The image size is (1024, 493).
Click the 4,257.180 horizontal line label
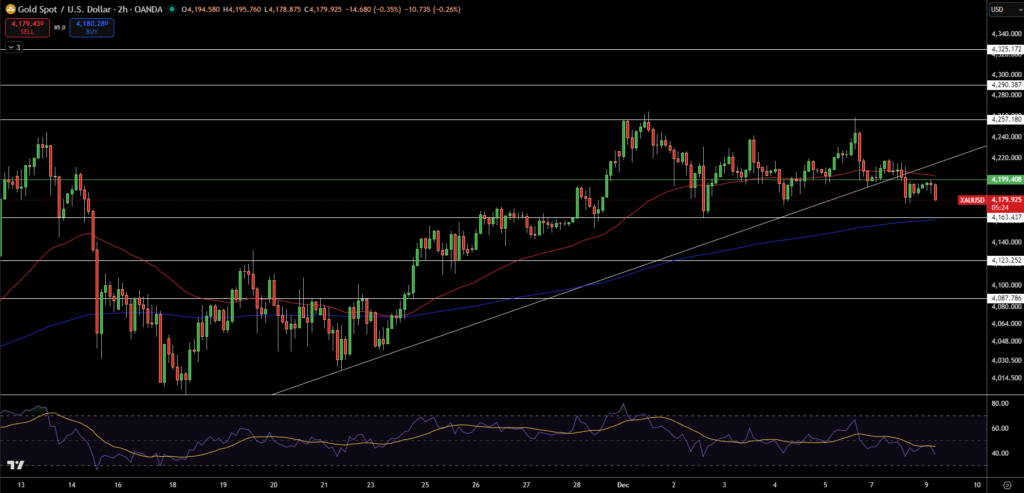click(1004, 120)
